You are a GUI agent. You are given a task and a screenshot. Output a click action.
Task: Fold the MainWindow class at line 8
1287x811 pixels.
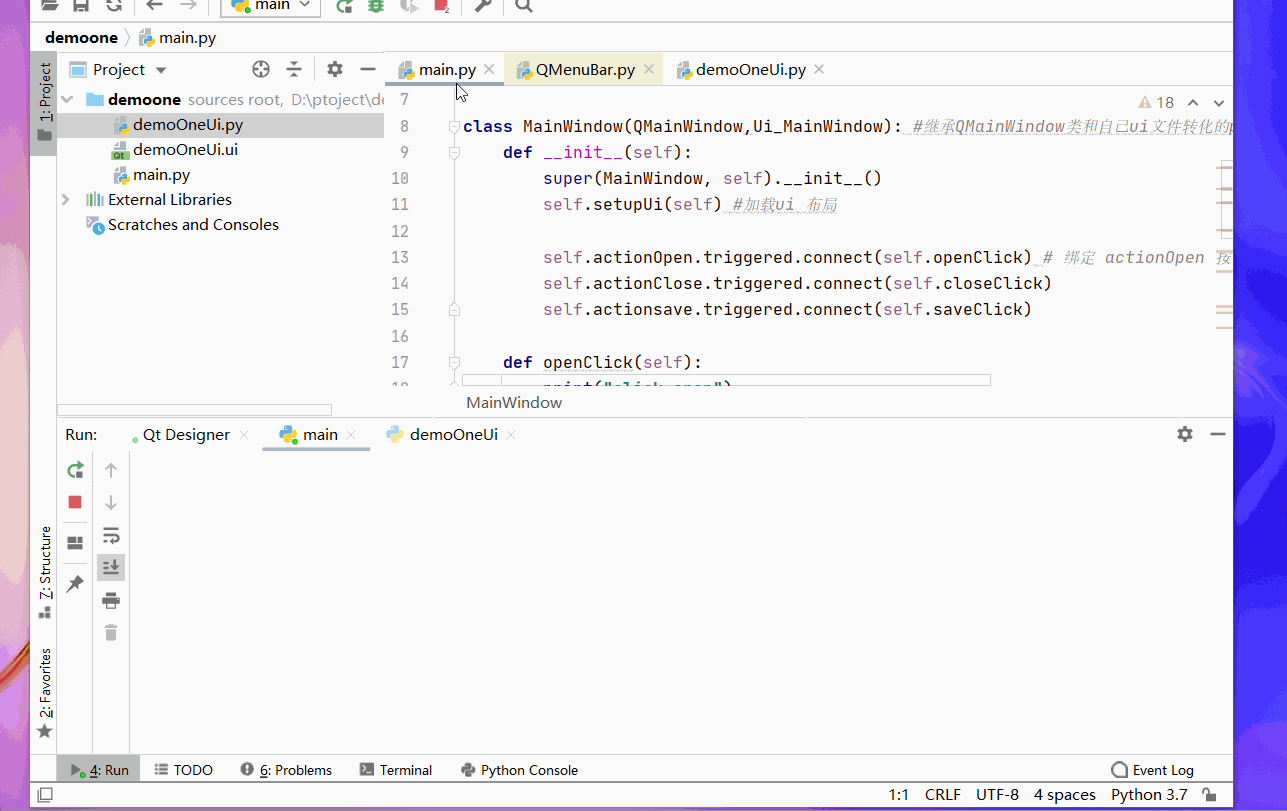pos(454,127)
